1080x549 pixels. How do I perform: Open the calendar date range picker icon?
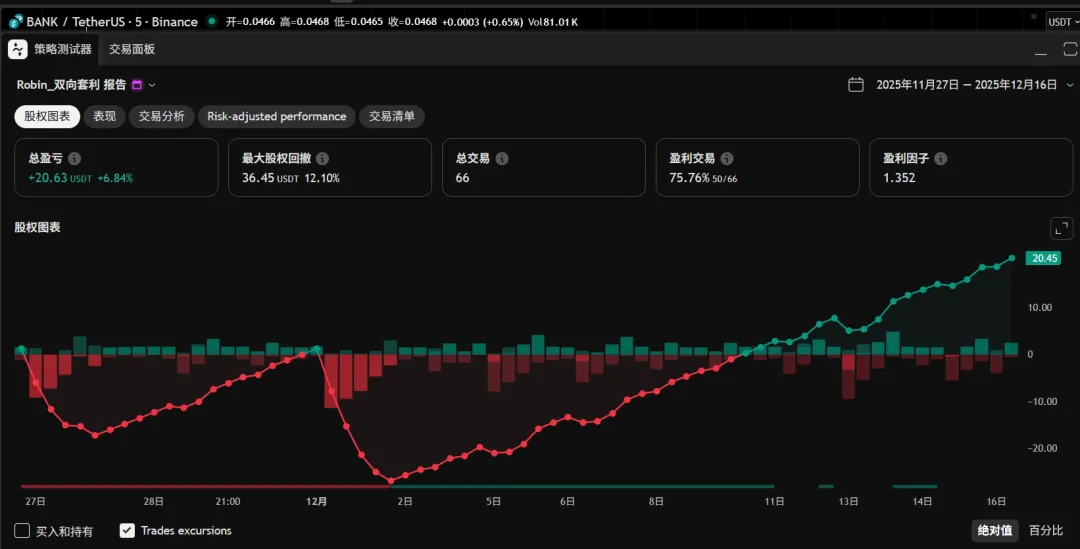pyautogui.click(x=856, y=85)
